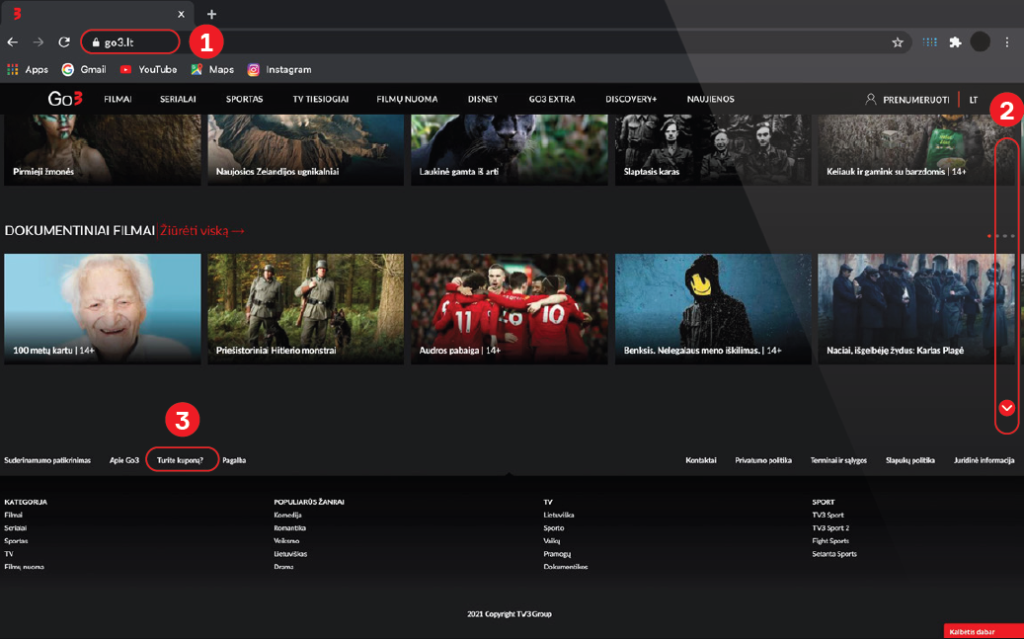Open a new browser tab

coord(211,14)
